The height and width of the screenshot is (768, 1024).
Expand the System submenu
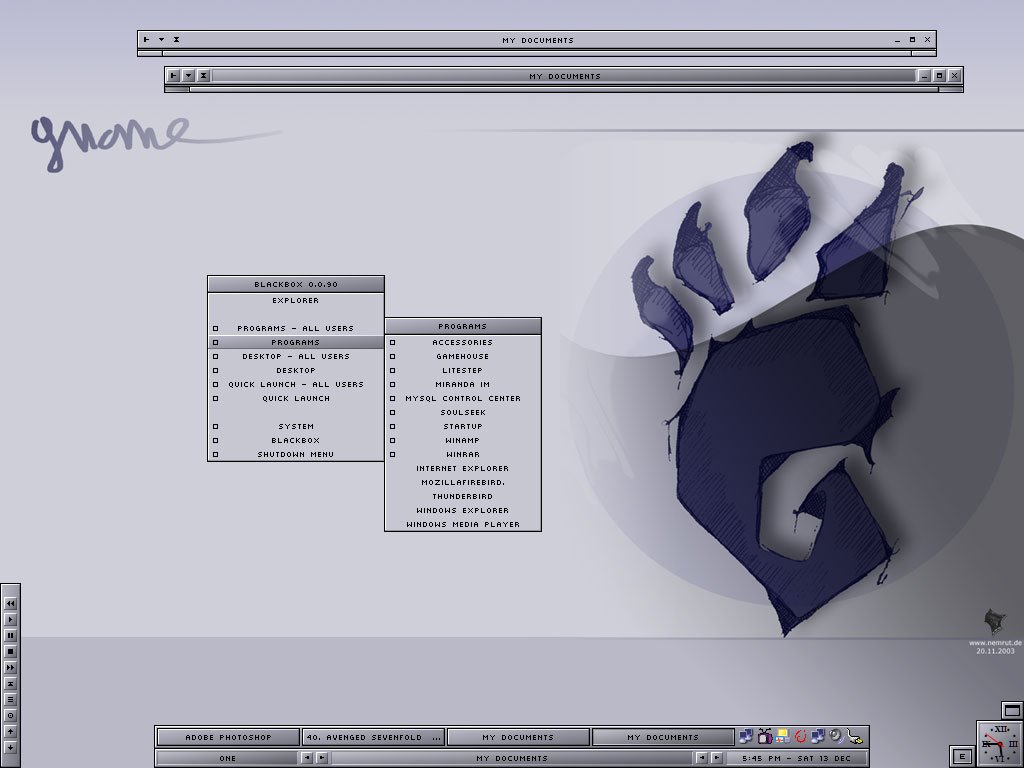click(x=296, y=426)
